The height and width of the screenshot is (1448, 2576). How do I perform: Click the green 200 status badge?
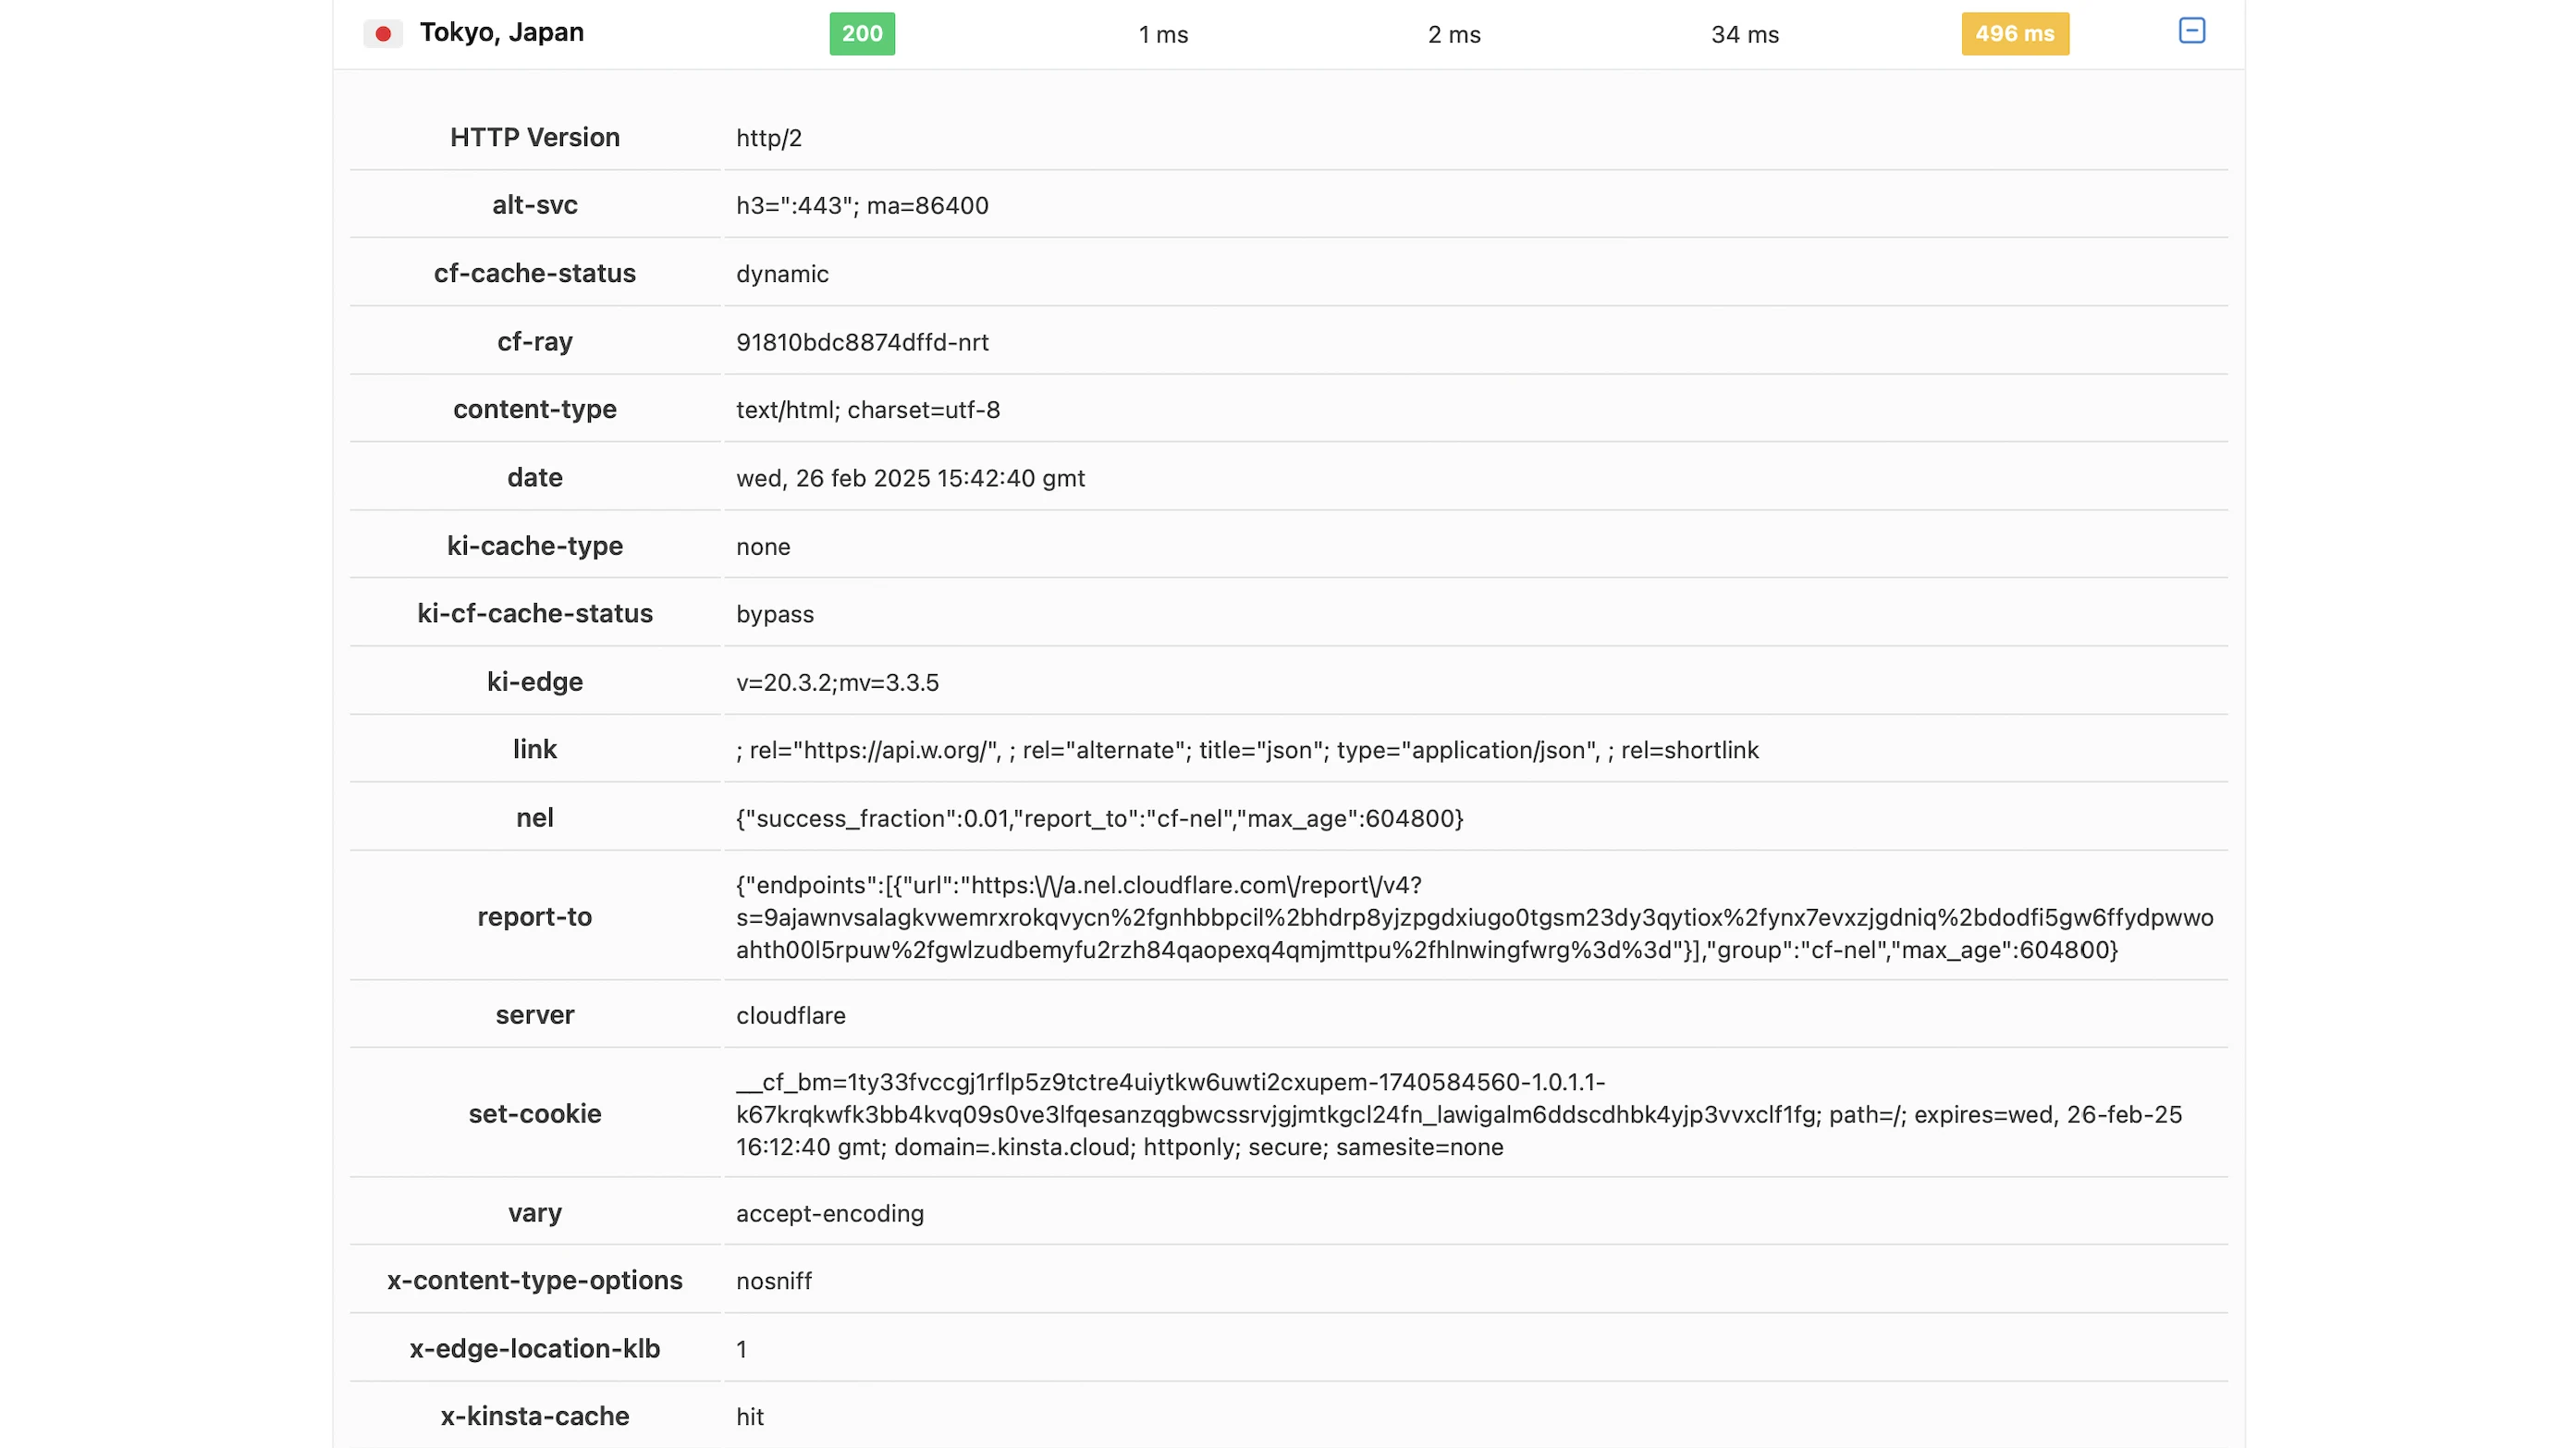click(x=862, y=34)
